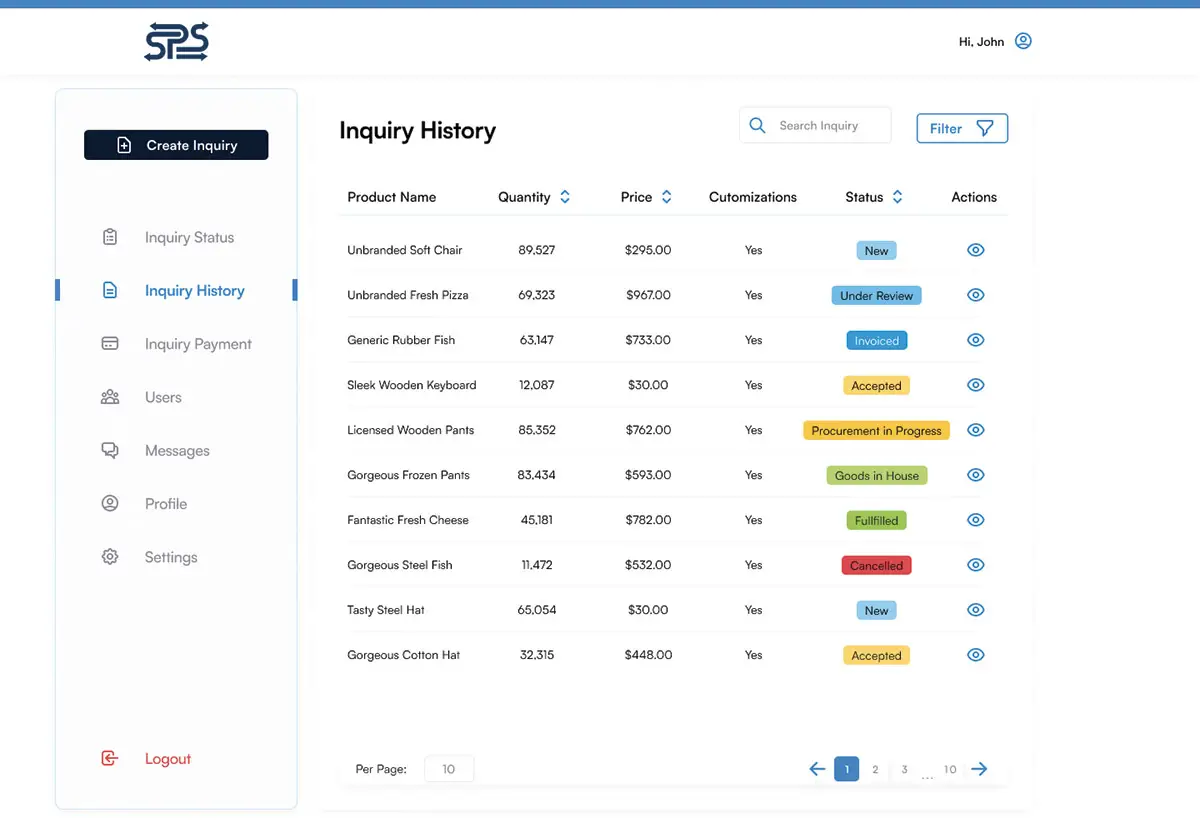Image resolution: width=1200 pixels, height=840 pixels.
Task: View Licensed Wooden Pants inquiry details
Action: [975, 429]
